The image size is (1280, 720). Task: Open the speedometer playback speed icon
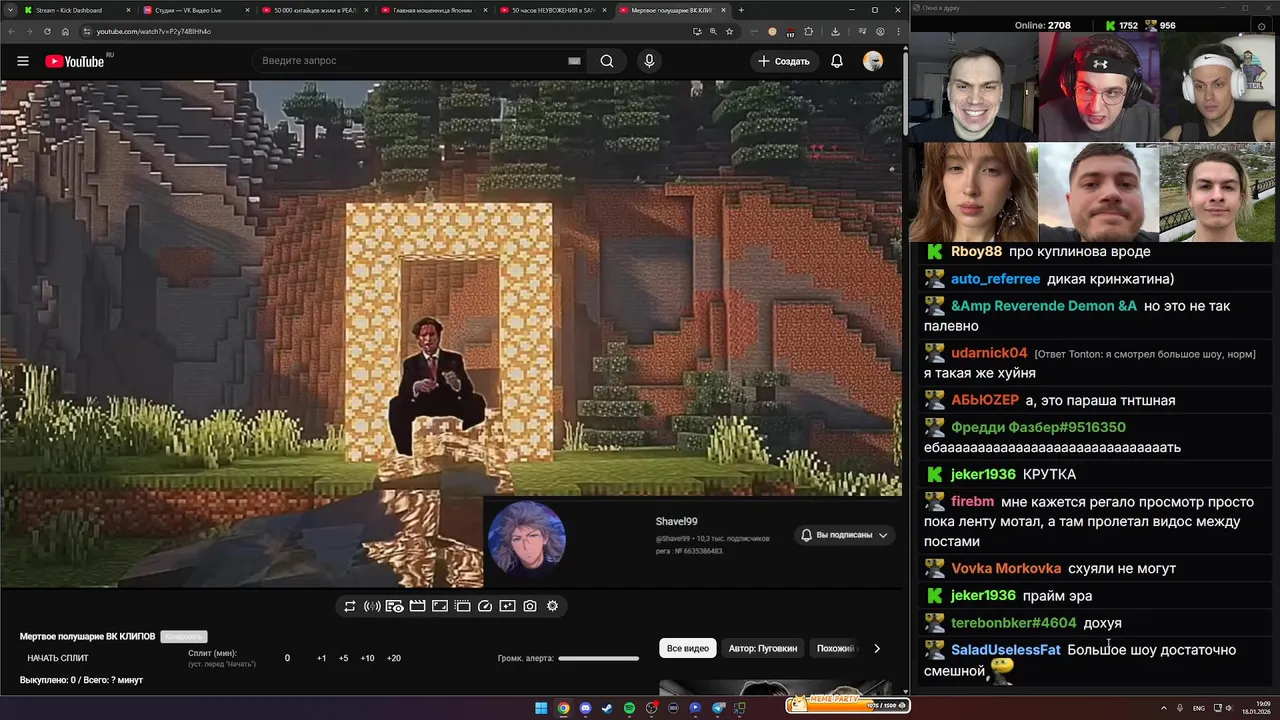click(x=485, y=606)
